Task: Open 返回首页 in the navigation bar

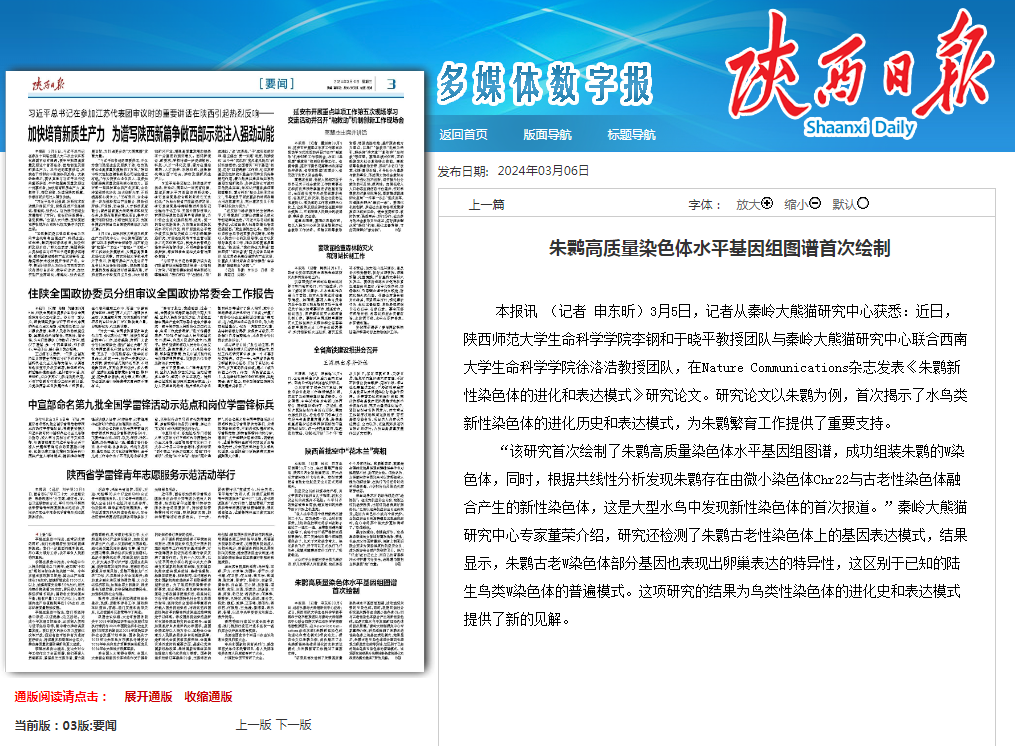Action: [x=463, y=135]
